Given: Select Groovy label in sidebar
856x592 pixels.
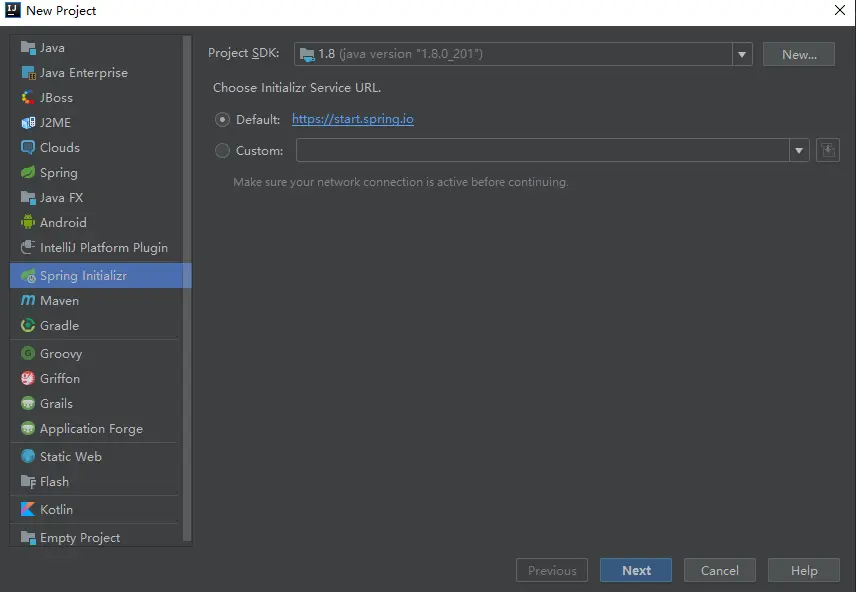Looking at the screenshot, I should pos(61,354).
